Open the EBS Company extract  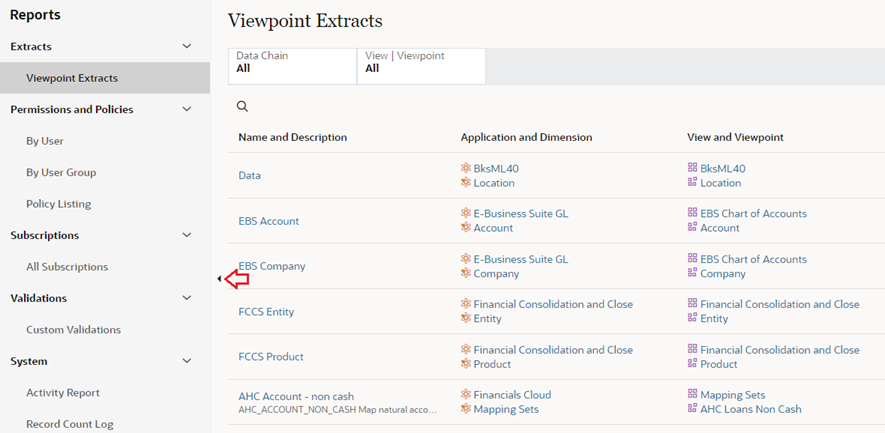pos(271,266)
